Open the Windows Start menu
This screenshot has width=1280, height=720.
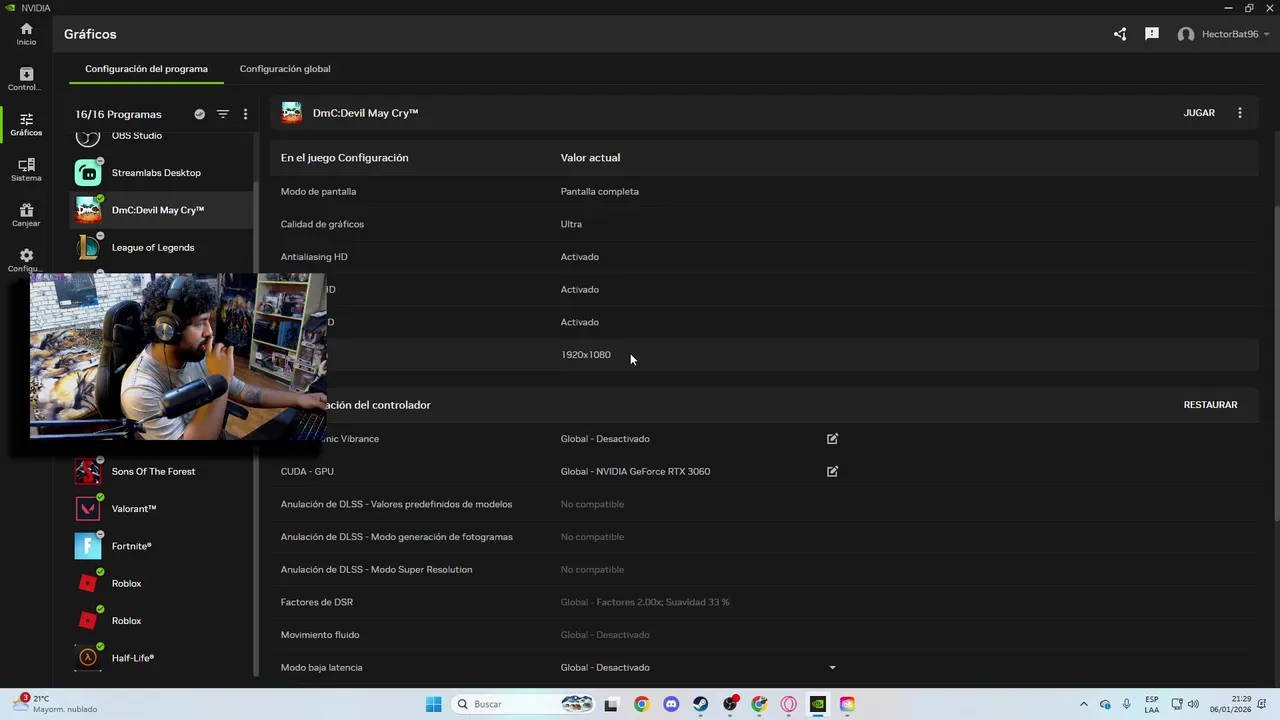click(x=433, y=704)
